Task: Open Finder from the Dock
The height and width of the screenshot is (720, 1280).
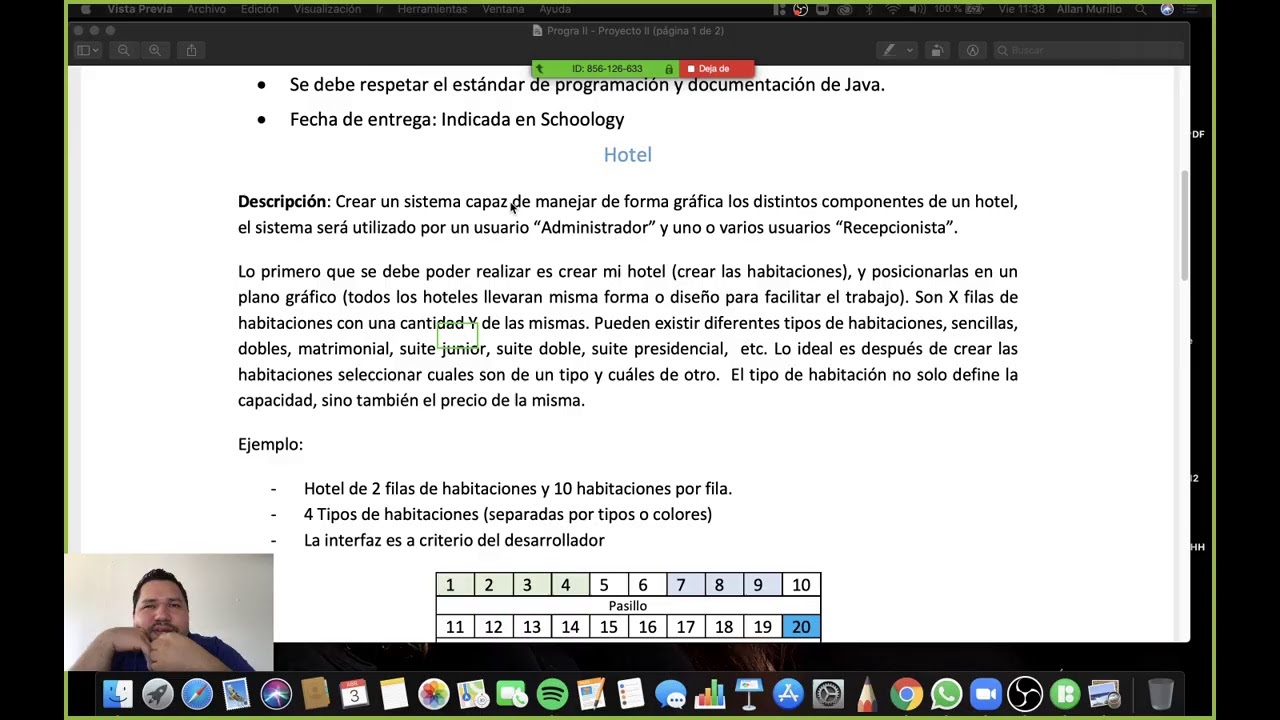Action: 118,694
